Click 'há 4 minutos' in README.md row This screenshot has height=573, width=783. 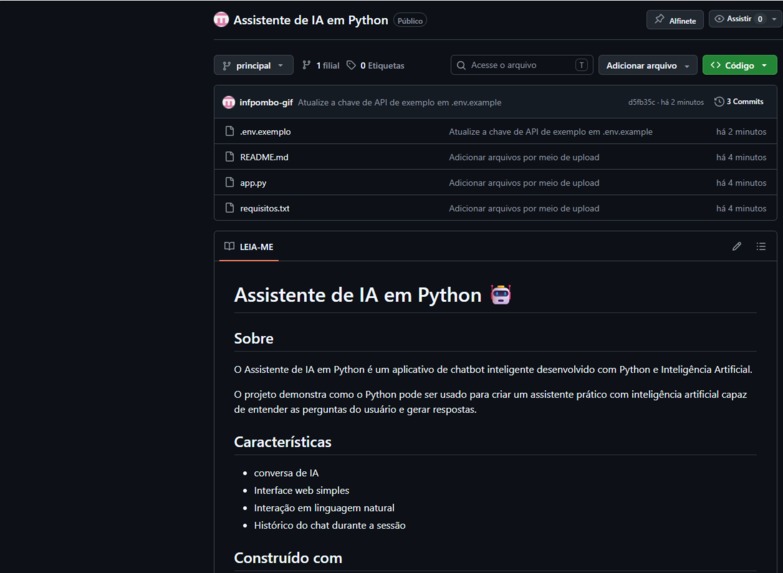click(x=741, y=157)
